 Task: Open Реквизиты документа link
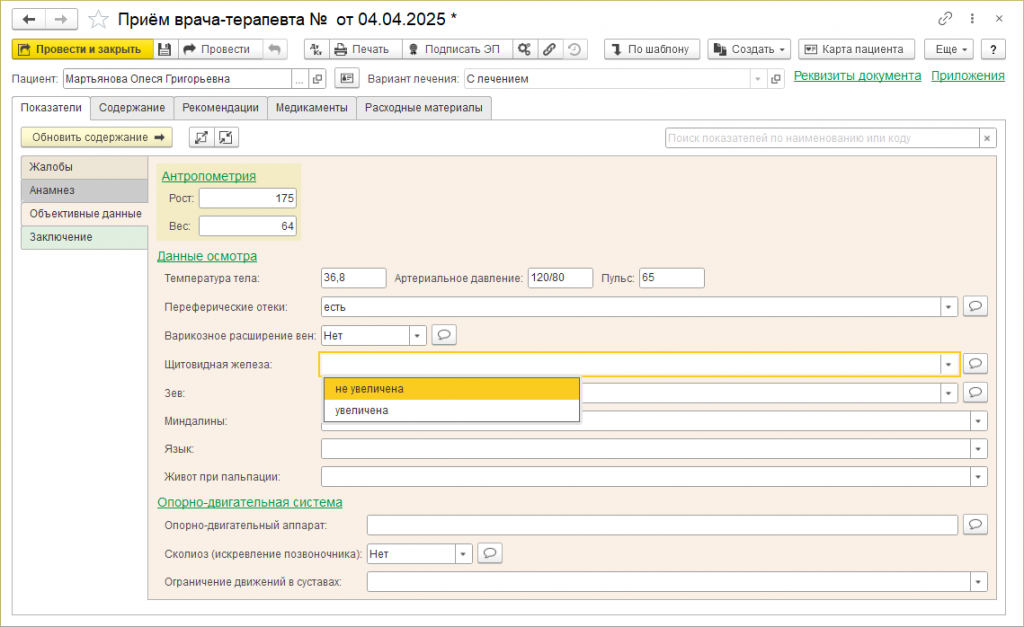point(857,76)
